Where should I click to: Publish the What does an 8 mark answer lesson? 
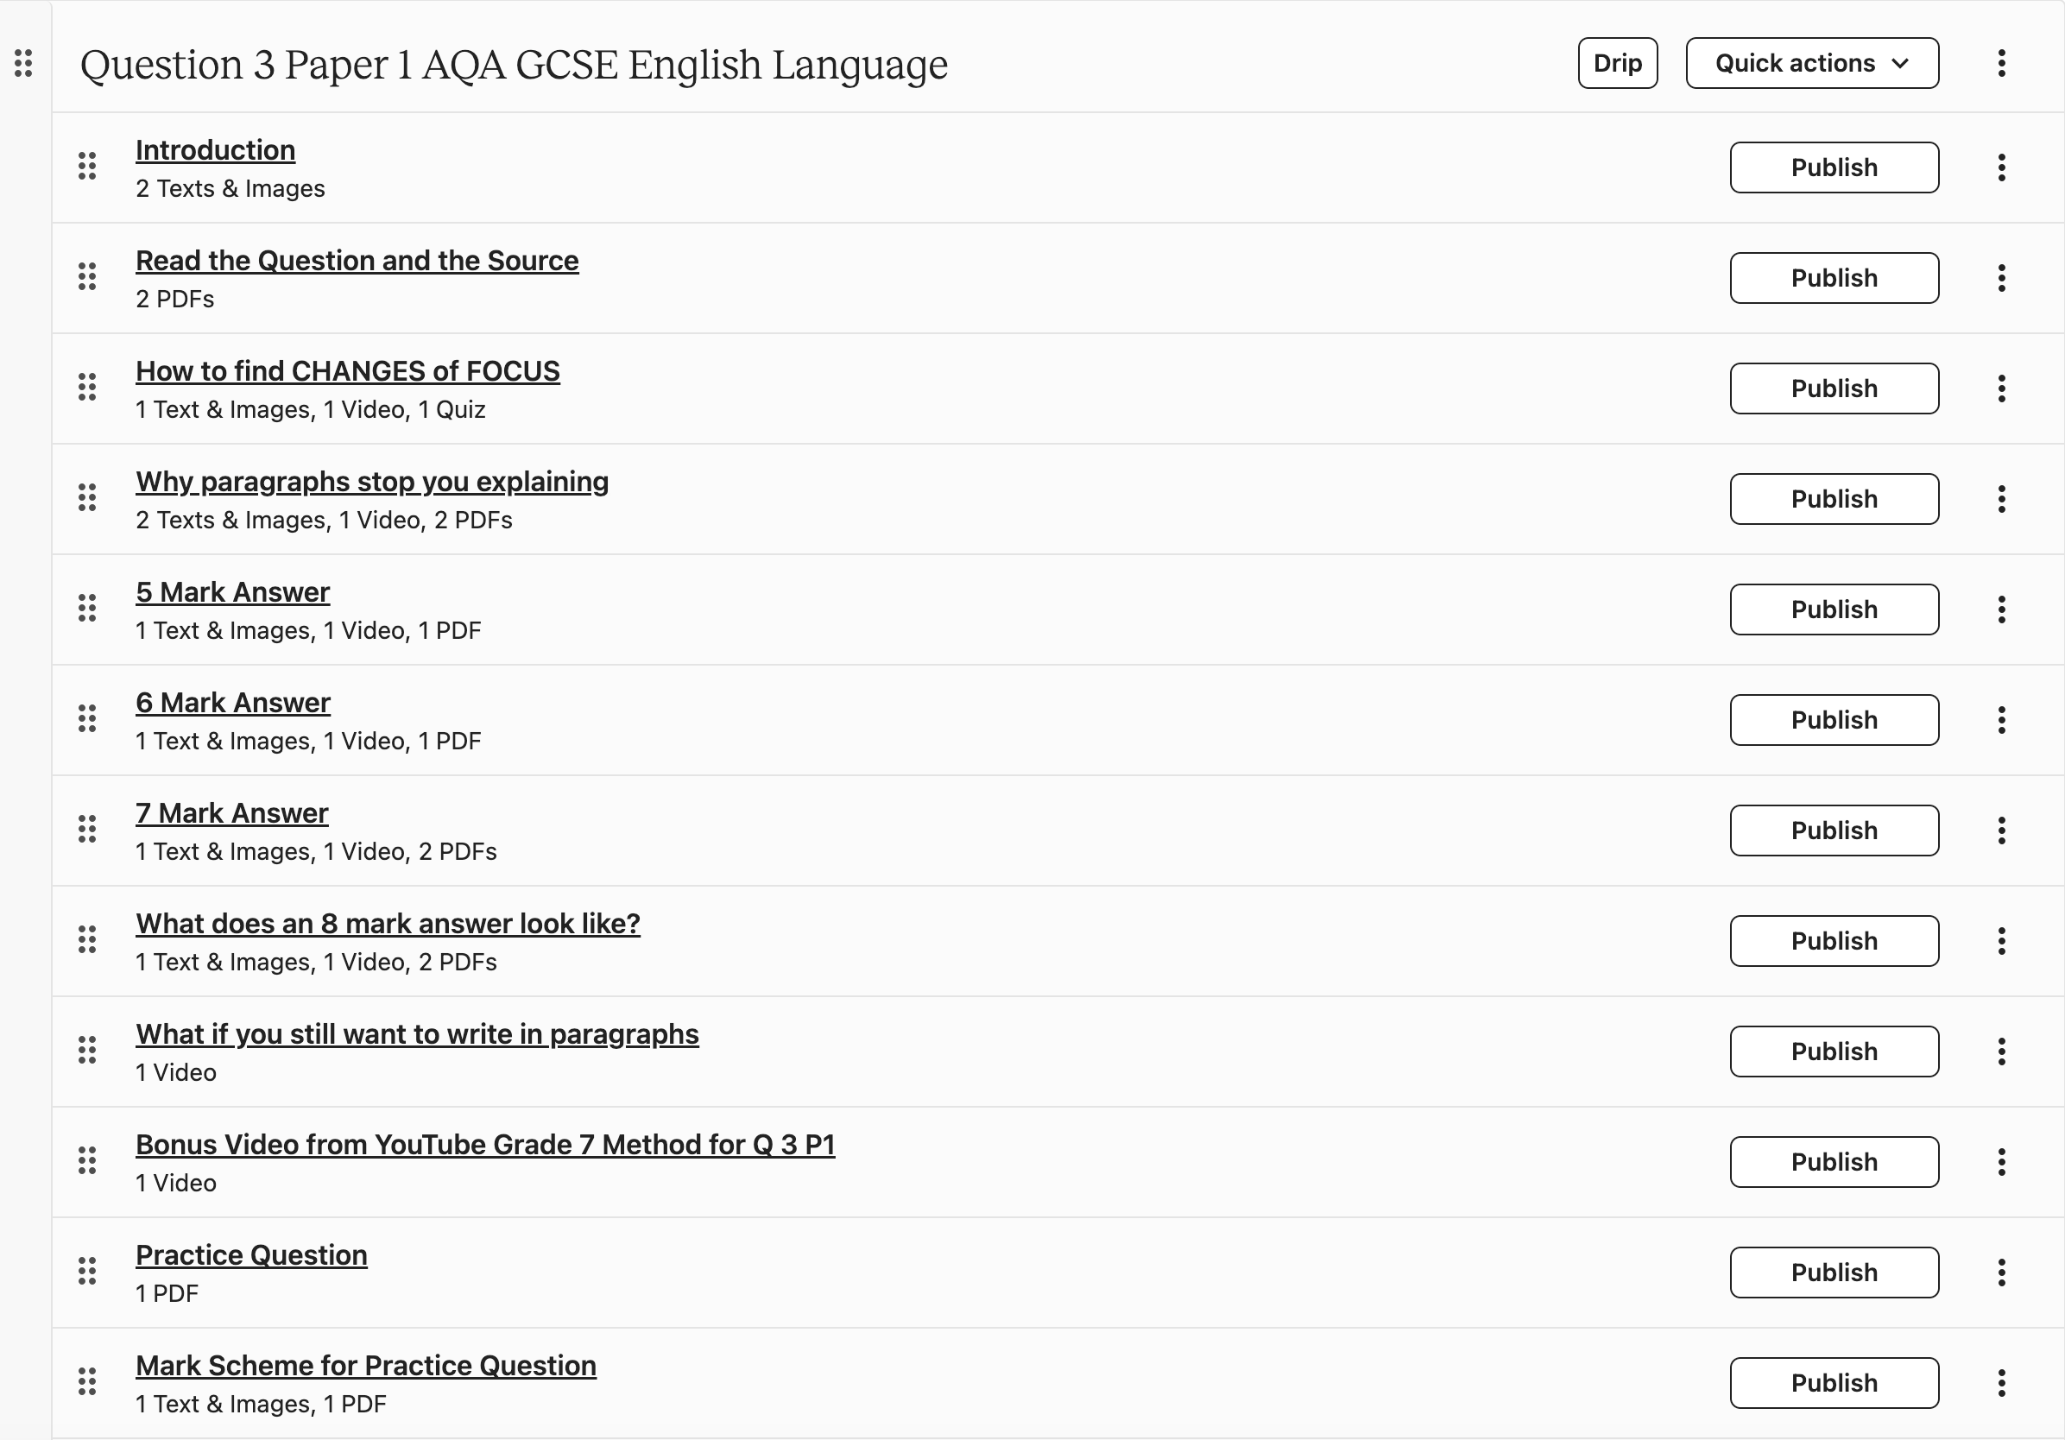(x=1833, y=941)
